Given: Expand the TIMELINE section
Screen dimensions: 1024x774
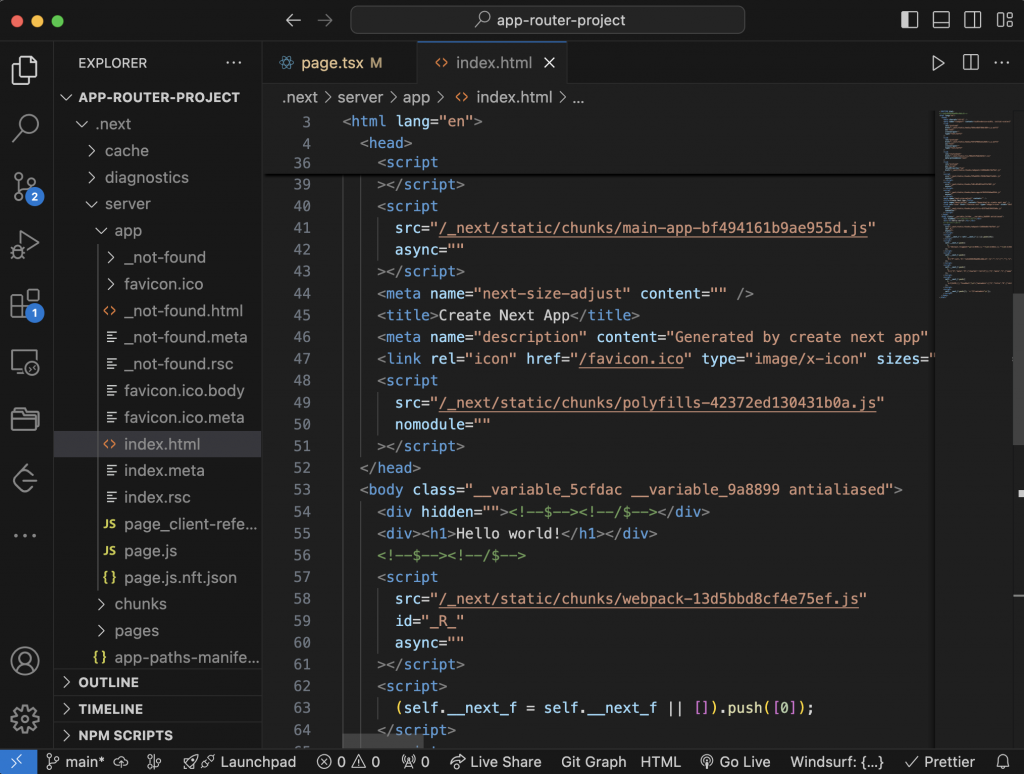Looking at the screenshot, I should tap(157, 709).
